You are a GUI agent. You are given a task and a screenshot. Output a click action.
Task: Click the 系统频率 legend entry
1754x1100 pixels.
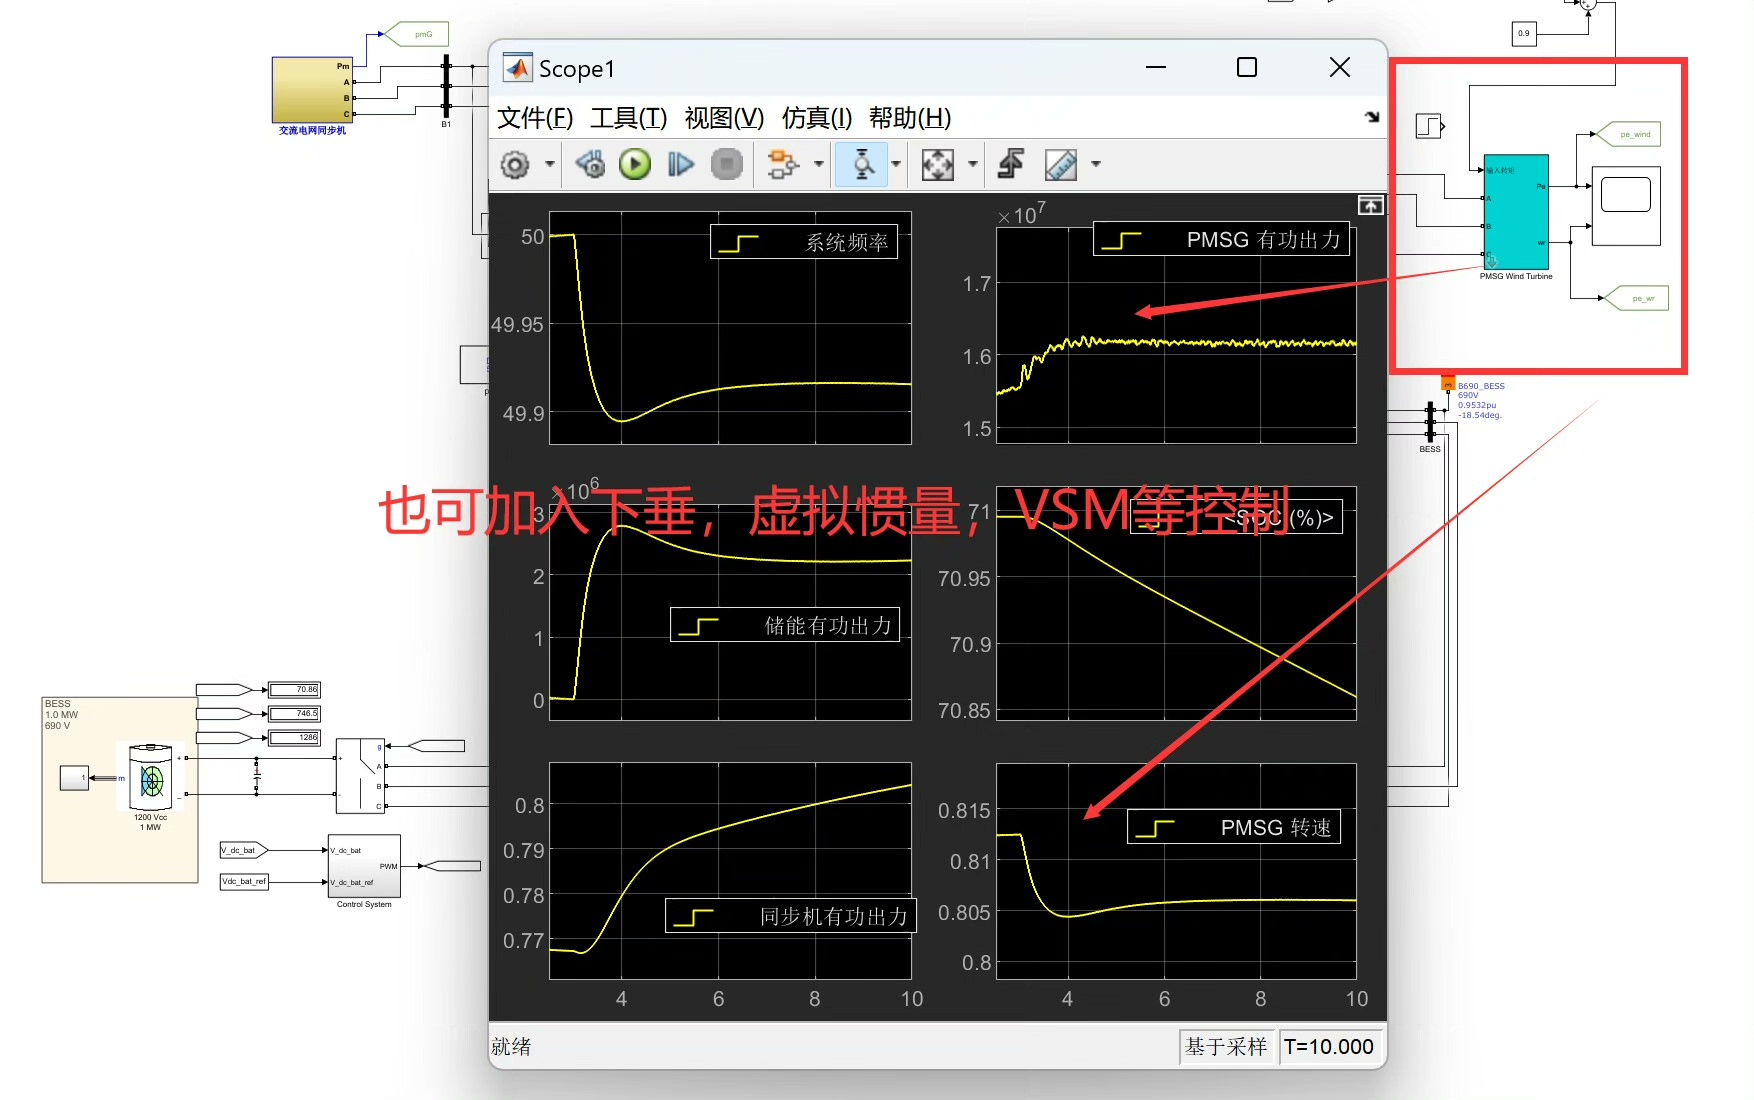804,242
